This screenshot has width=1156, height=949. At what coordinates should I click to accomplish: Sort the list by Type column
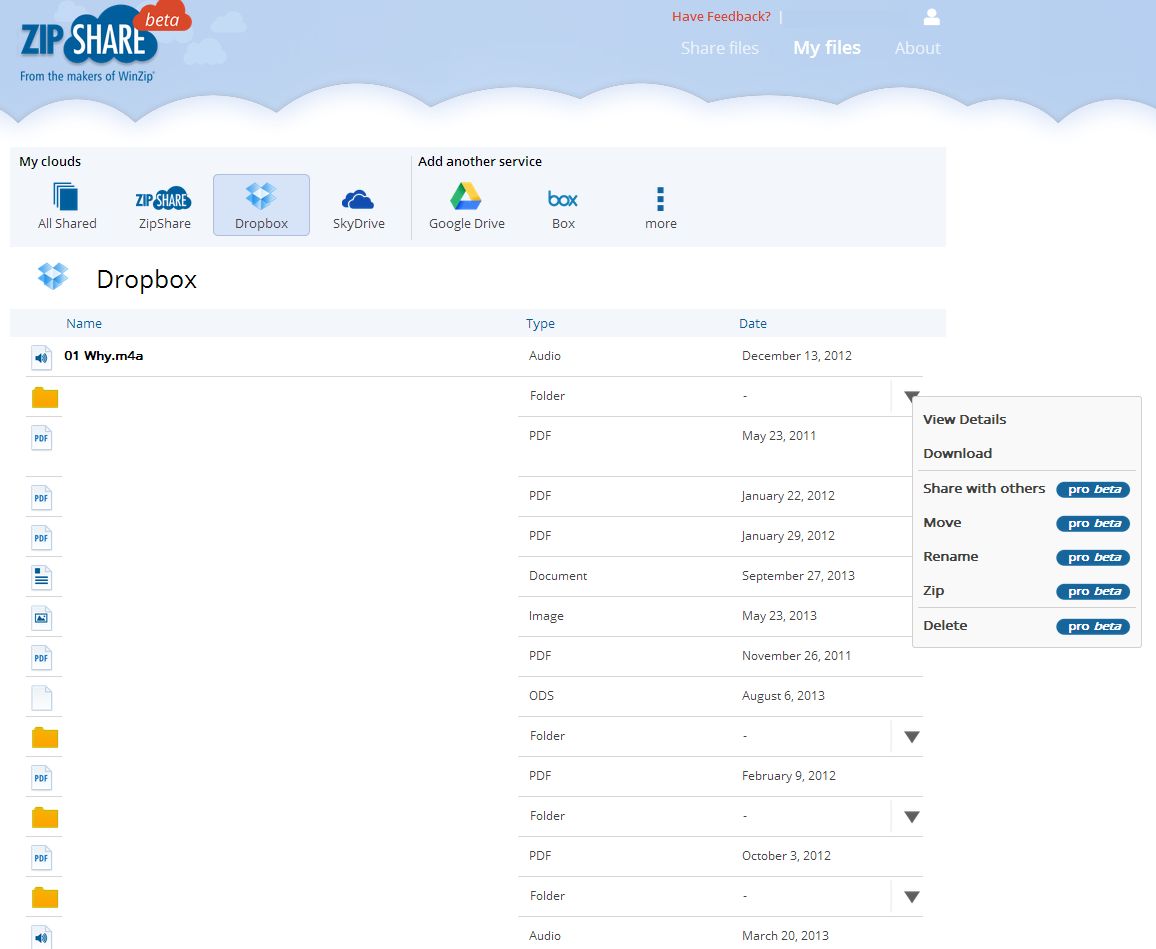point(540,323)
